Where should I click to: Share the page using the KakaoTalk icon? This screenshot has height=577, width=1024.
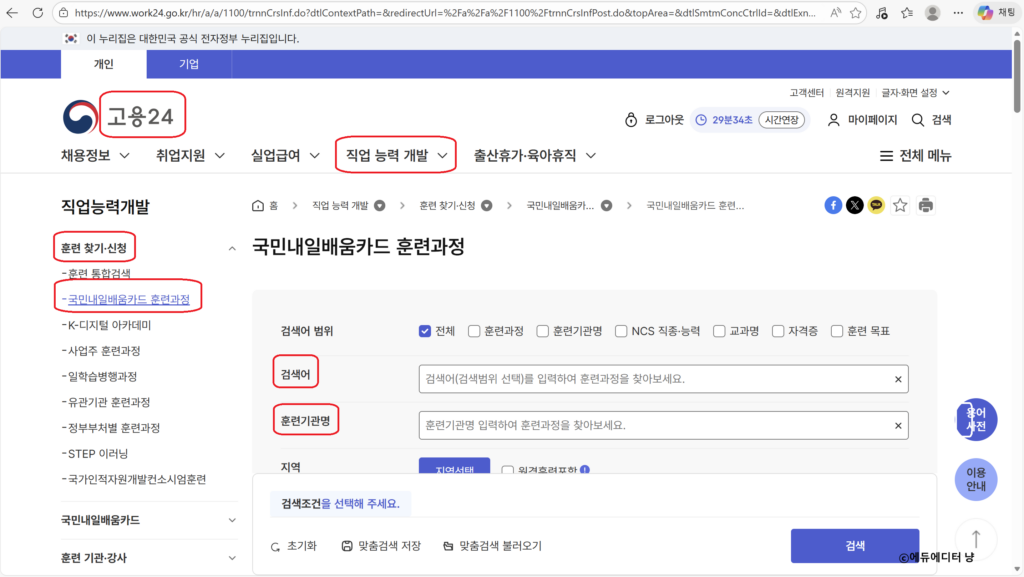[x=876, y=205]
